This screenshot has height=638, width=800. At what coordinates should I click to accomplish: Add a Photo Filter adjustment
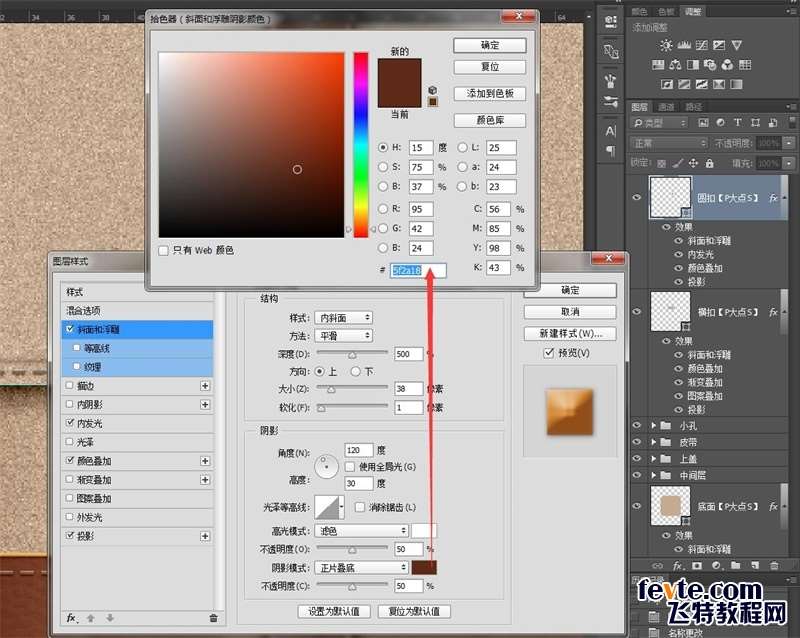coord(710,65)
